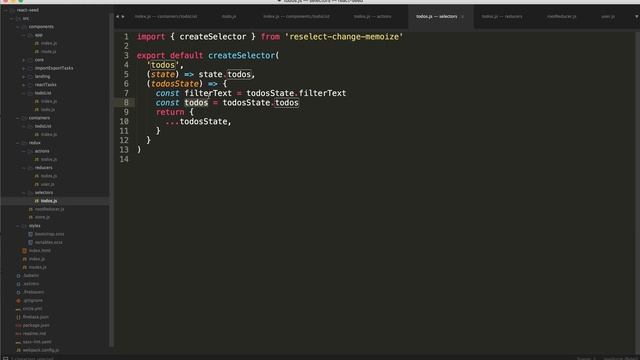Collapse the selectors folder
Viewport: 640px width, 360px height.
click(23, 193)
